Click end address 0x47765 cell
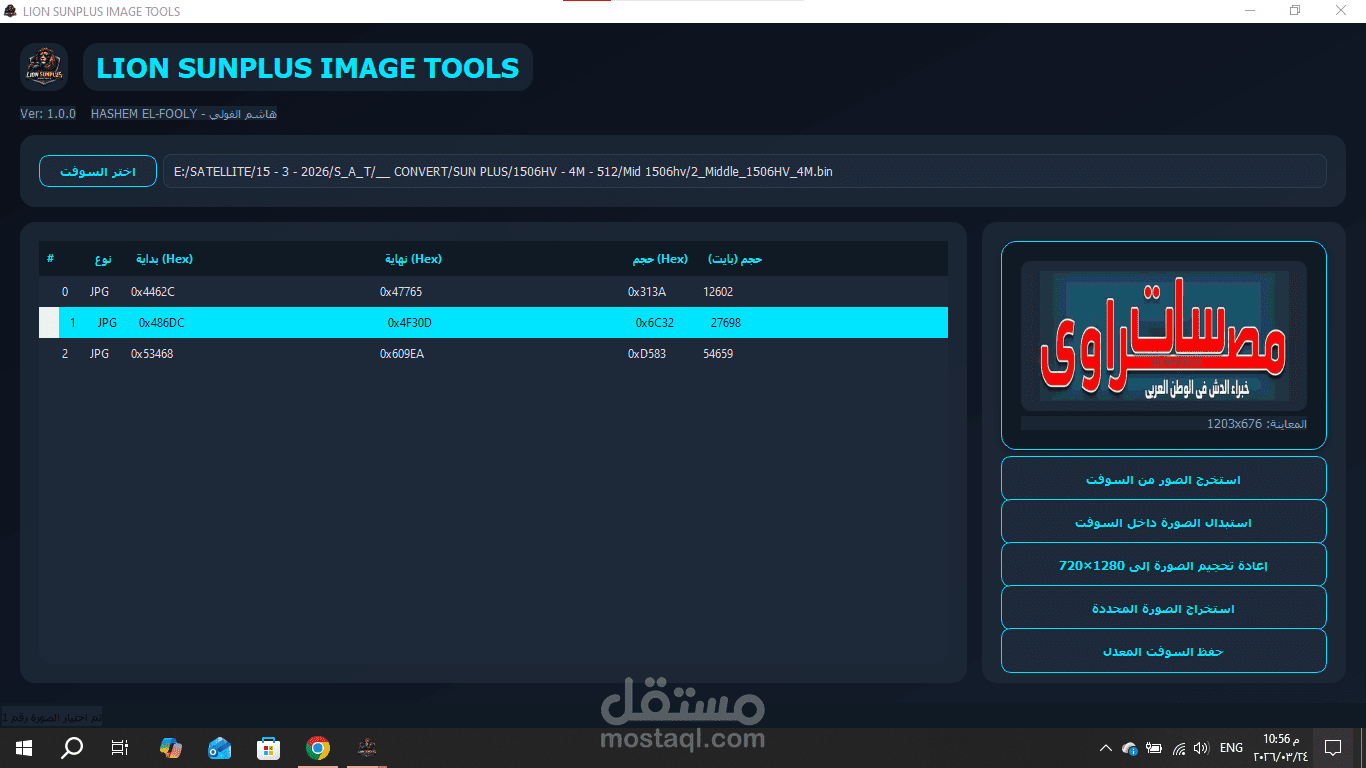 coord(401,292)
